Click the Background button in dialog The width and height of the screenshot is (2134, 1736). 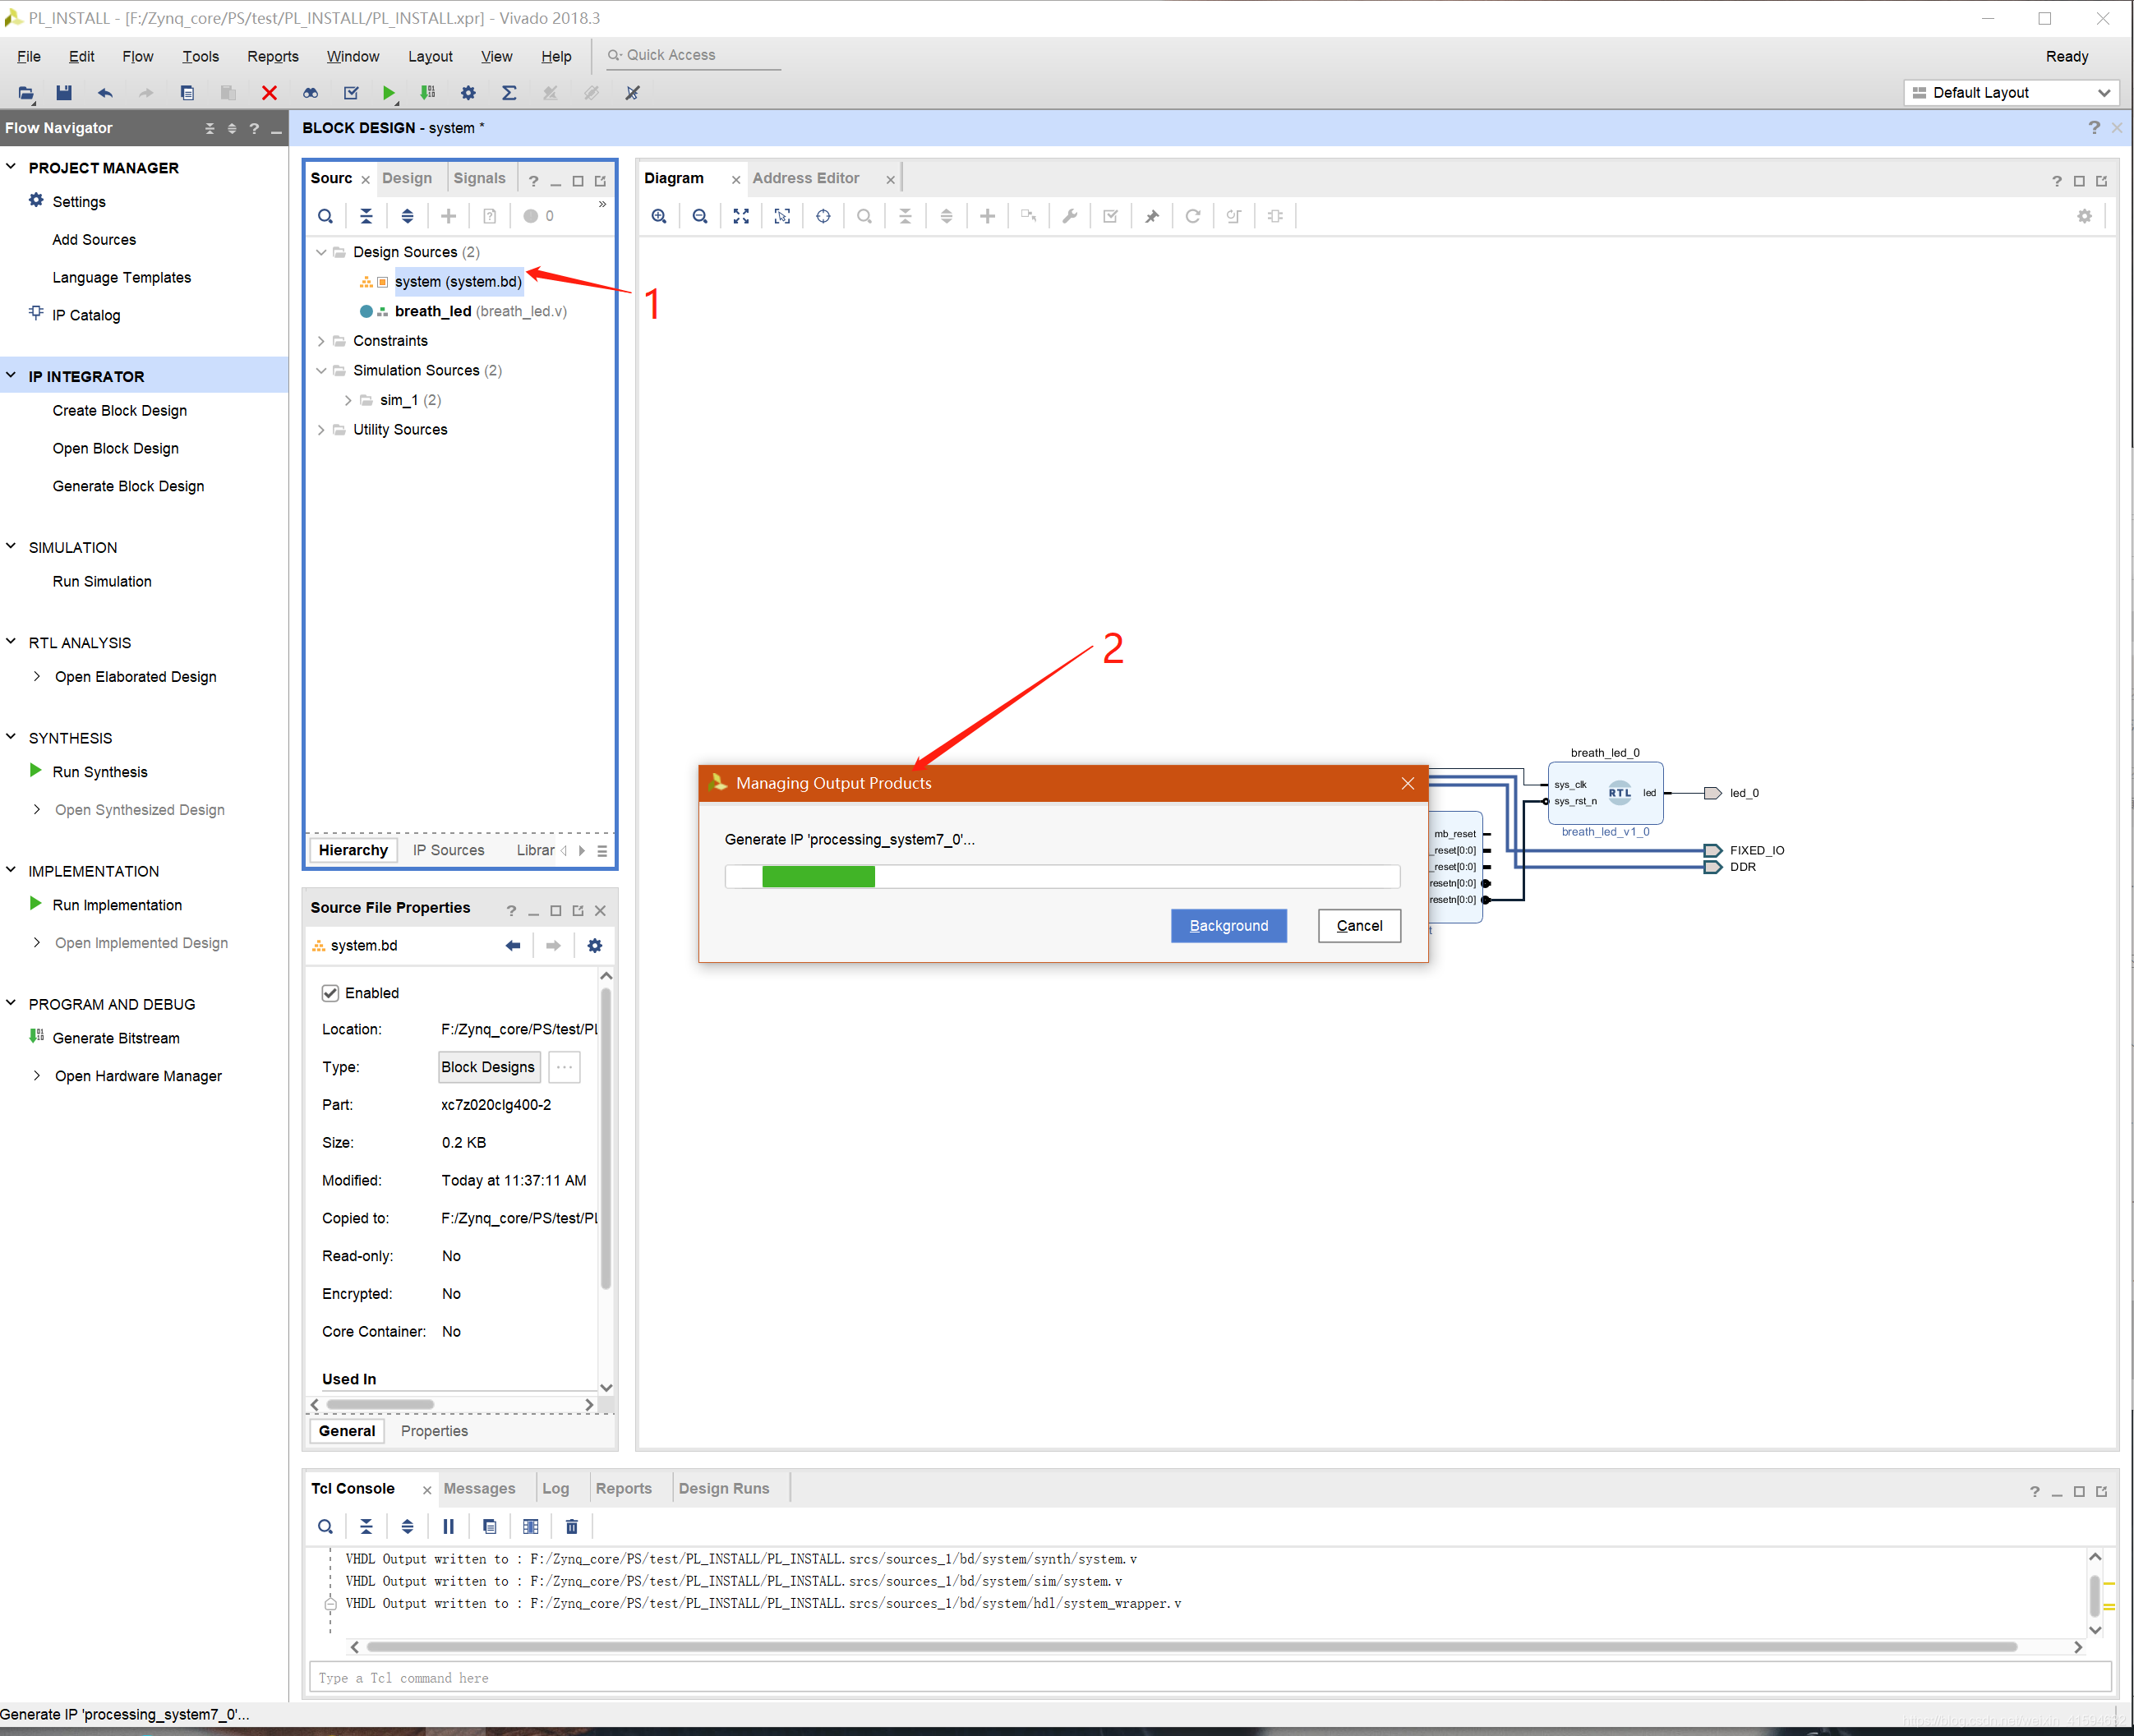pos(1228,925)
